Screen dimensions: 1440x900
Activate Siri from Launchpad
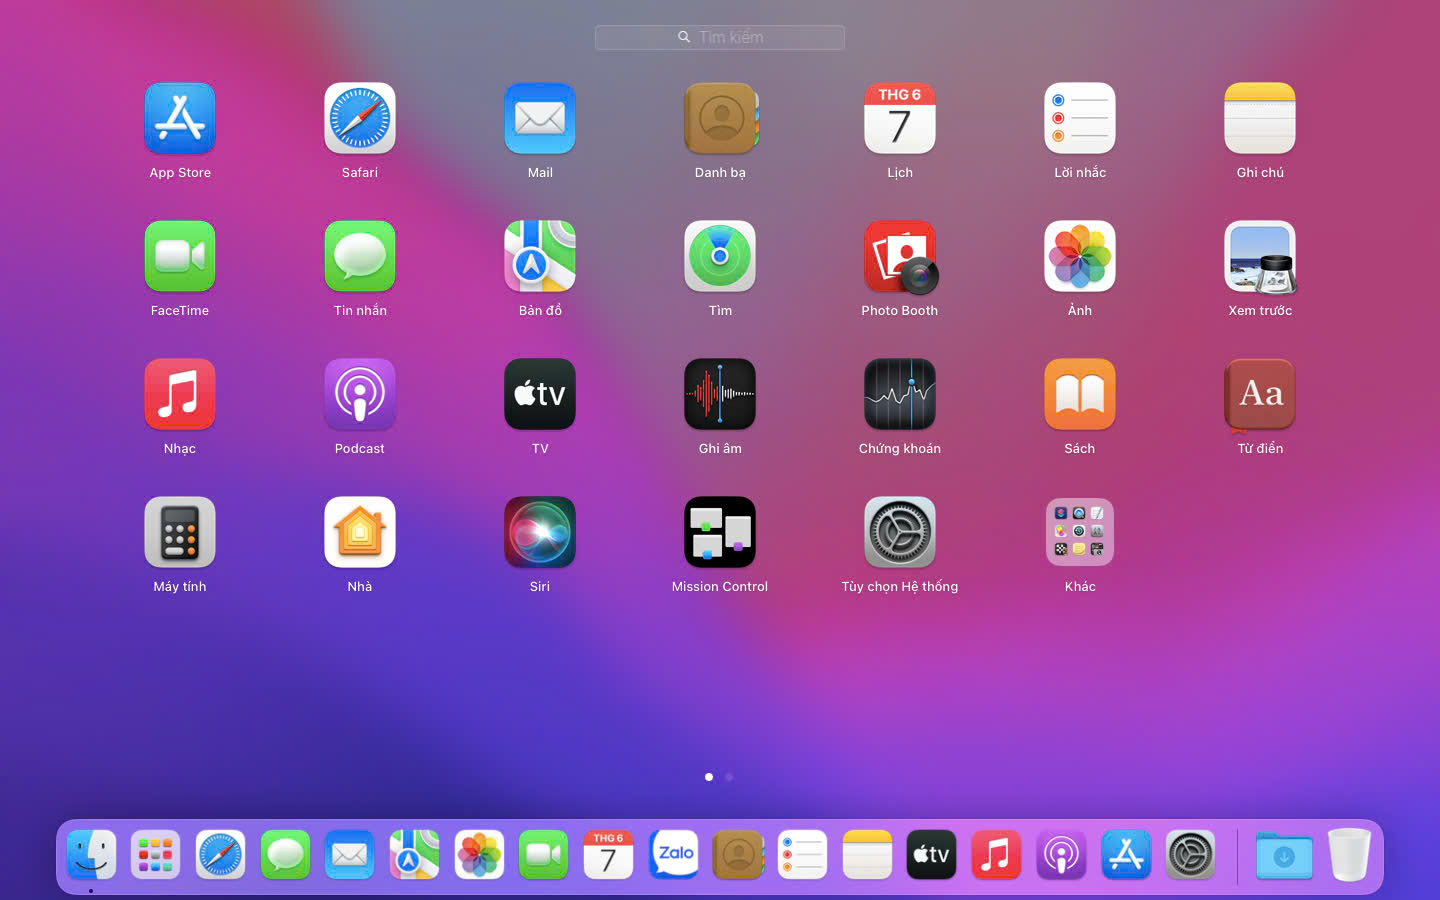point(540,533)
